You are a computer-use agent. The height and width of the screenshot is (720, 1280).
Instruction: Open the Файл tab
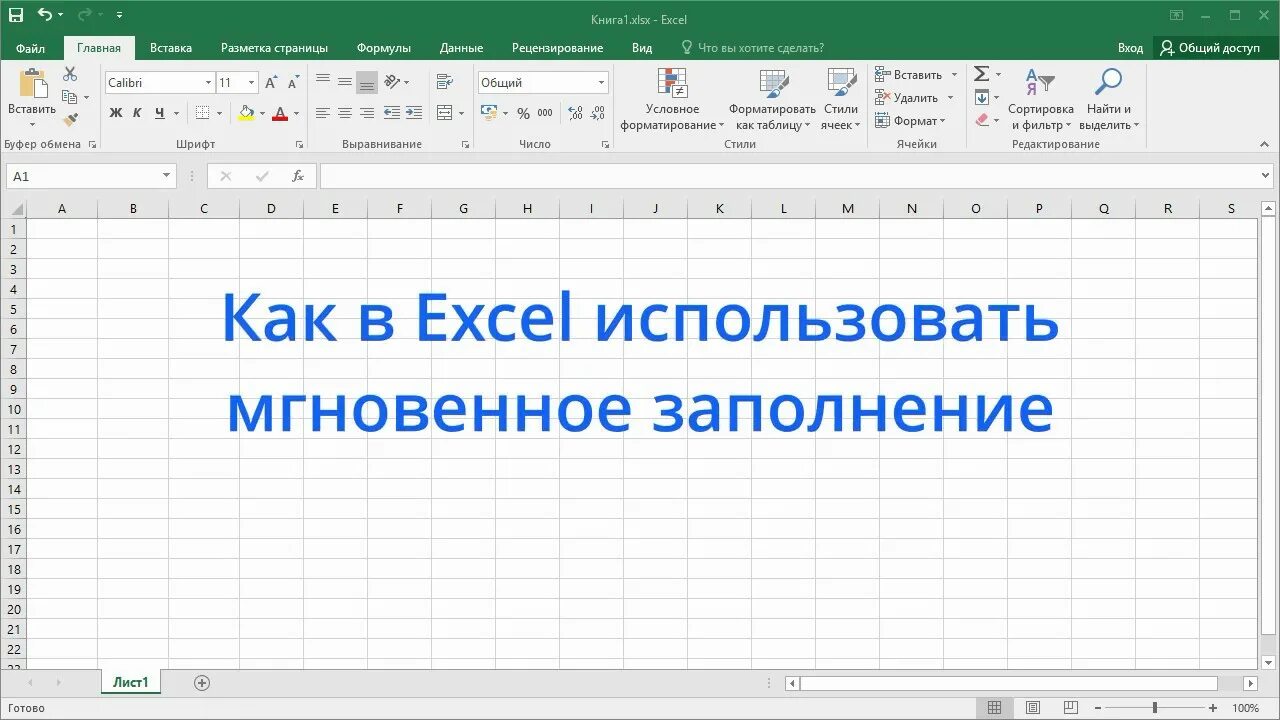(30, 48)
